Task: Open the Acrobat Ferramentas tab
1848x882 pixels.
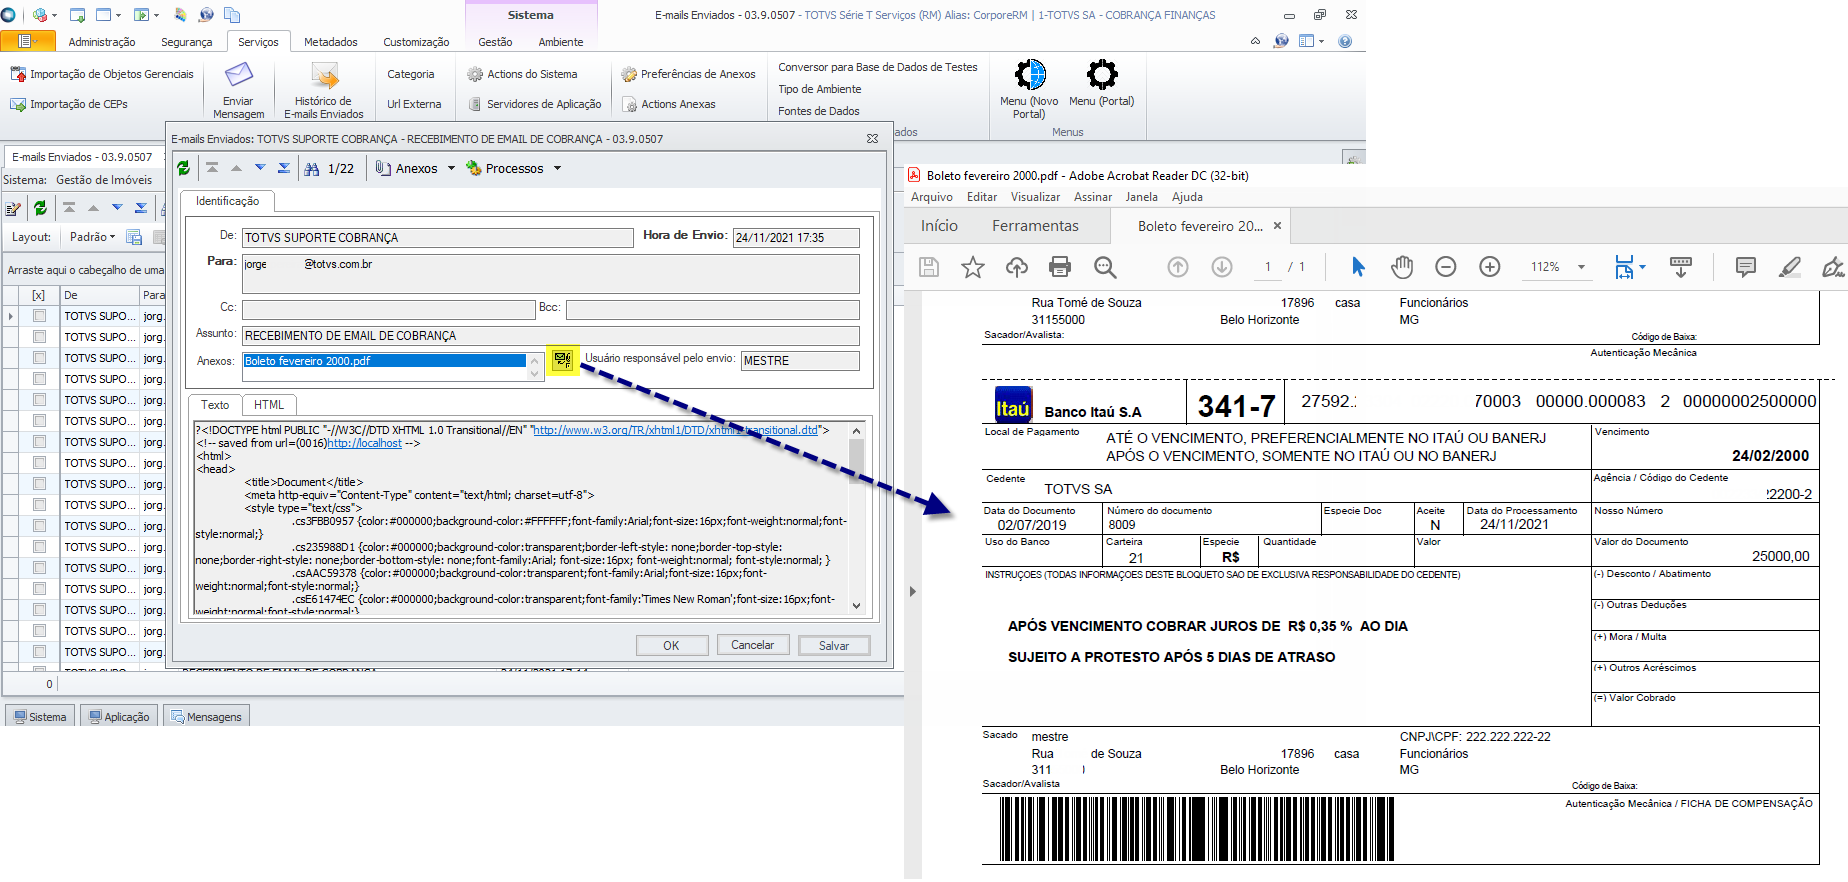Action: tap(1035, 226)
